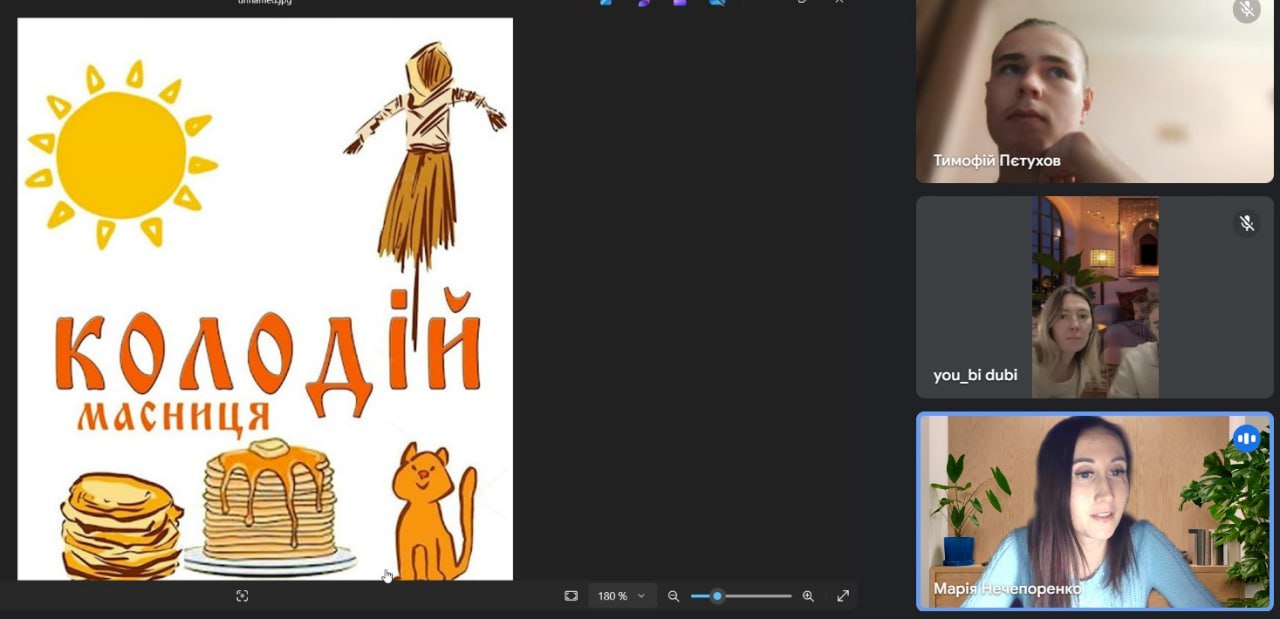Zoom out with the minus magnifier
The image size is (1280, 619).
[x=673, y=596]
